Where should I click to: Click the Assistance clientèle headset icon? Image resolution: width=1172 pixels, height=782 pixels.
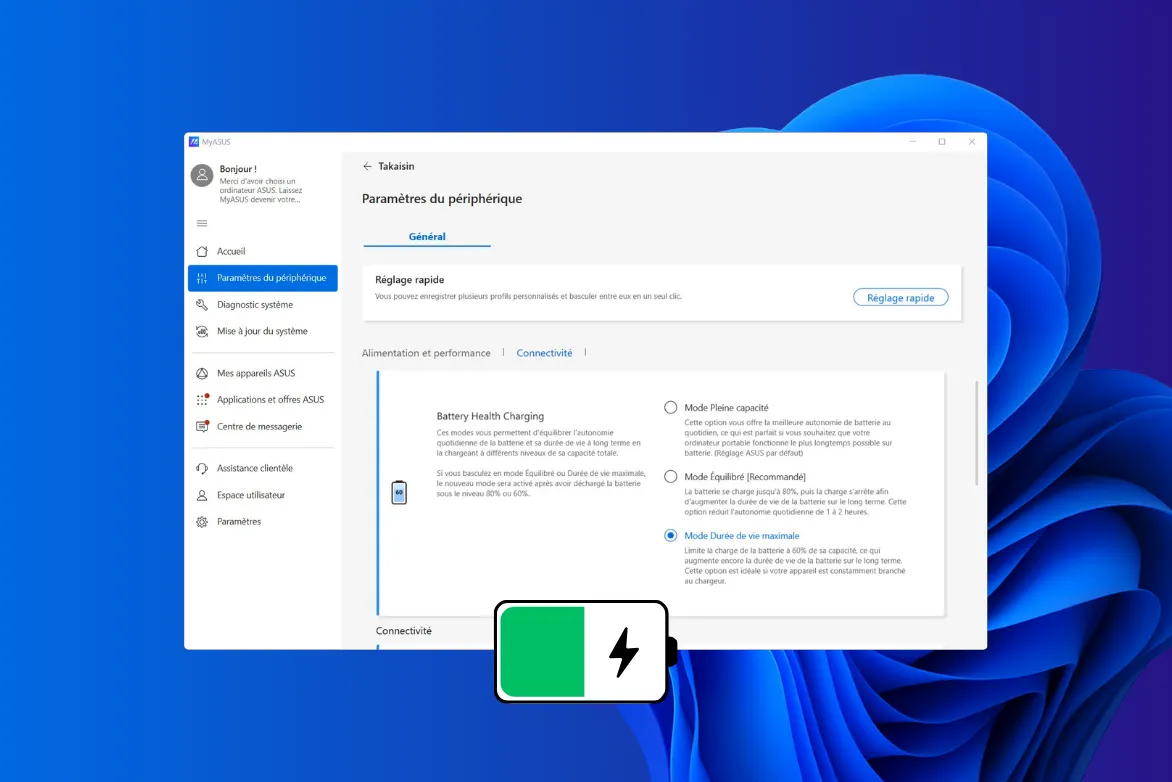pos(202,469)
